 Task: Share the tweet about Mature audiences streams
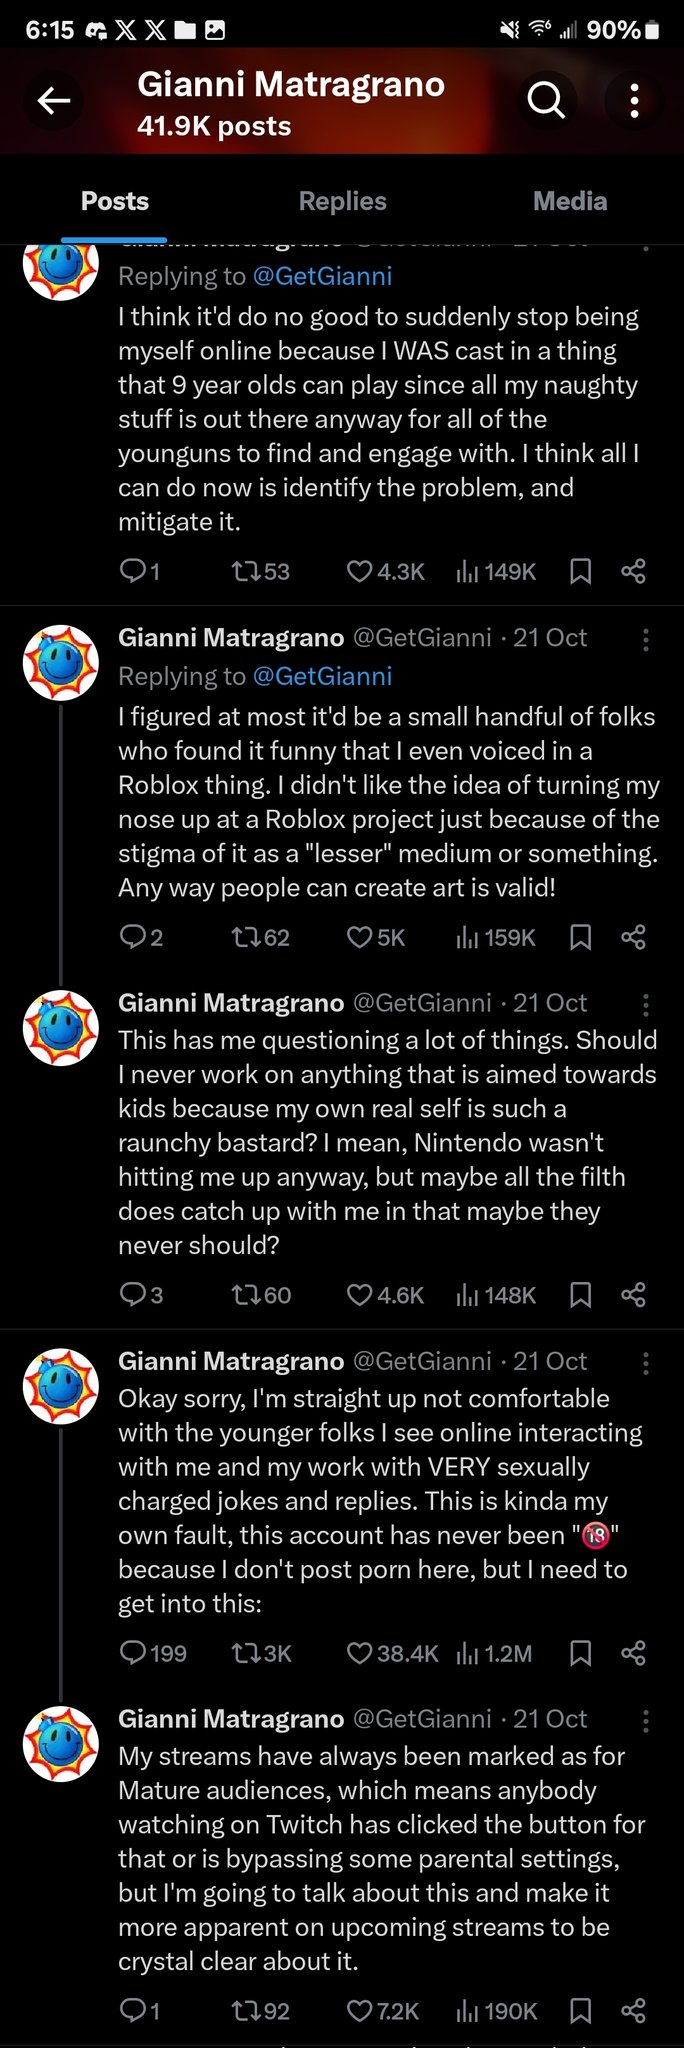tap(633, 2011)
